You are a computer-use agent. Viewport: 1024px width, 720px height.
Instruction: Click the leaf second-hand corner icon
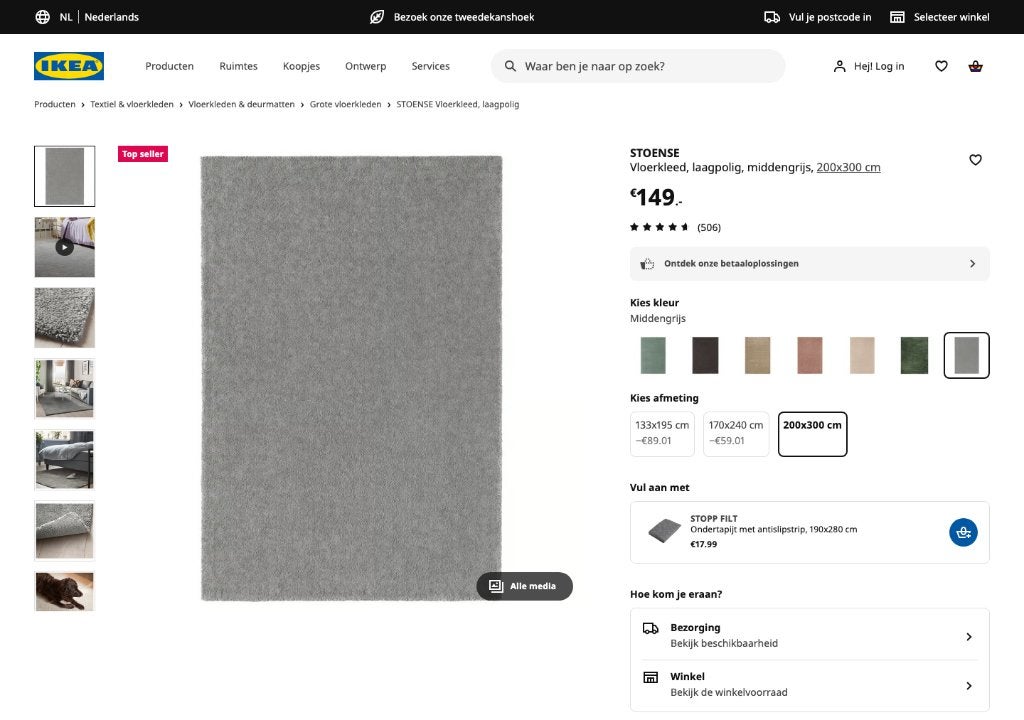pyautogui.click(x=377, y=17)
